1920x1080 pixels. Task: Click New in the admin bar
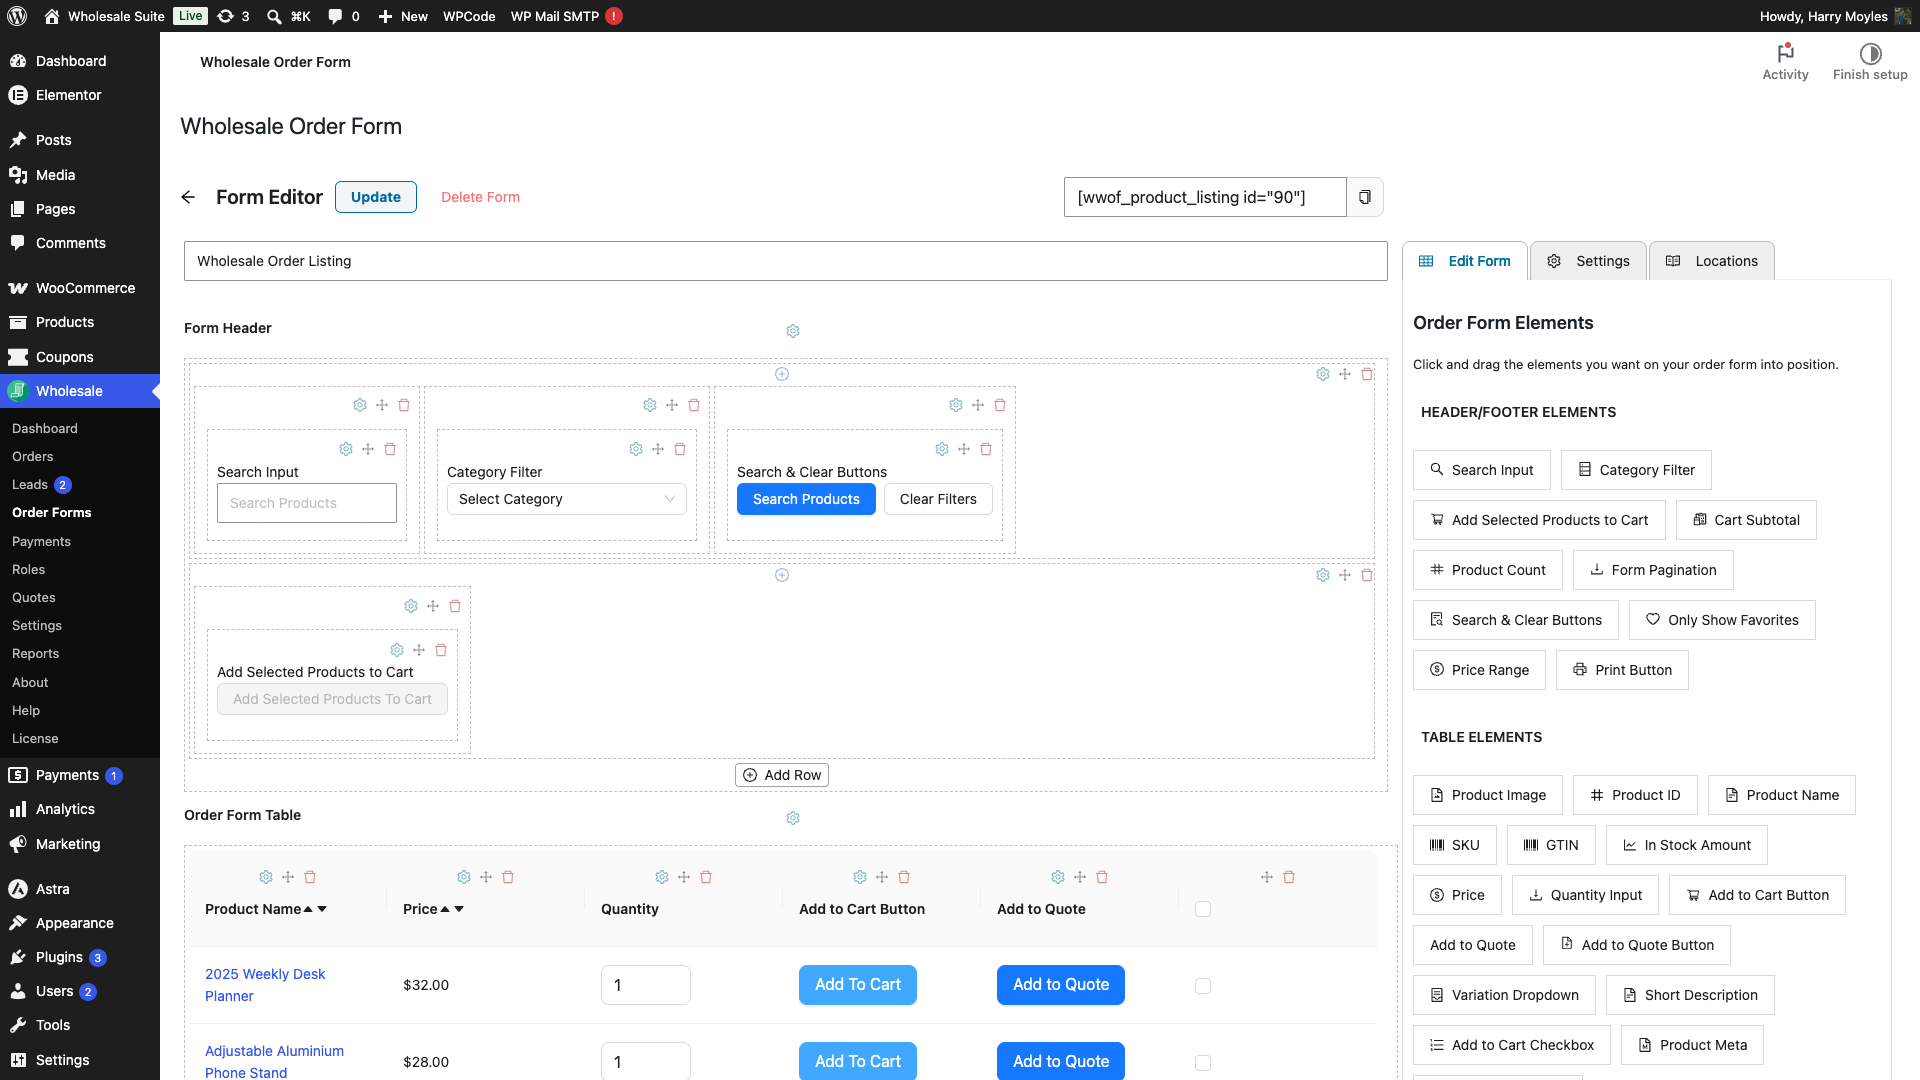click(x=403, y=16)
